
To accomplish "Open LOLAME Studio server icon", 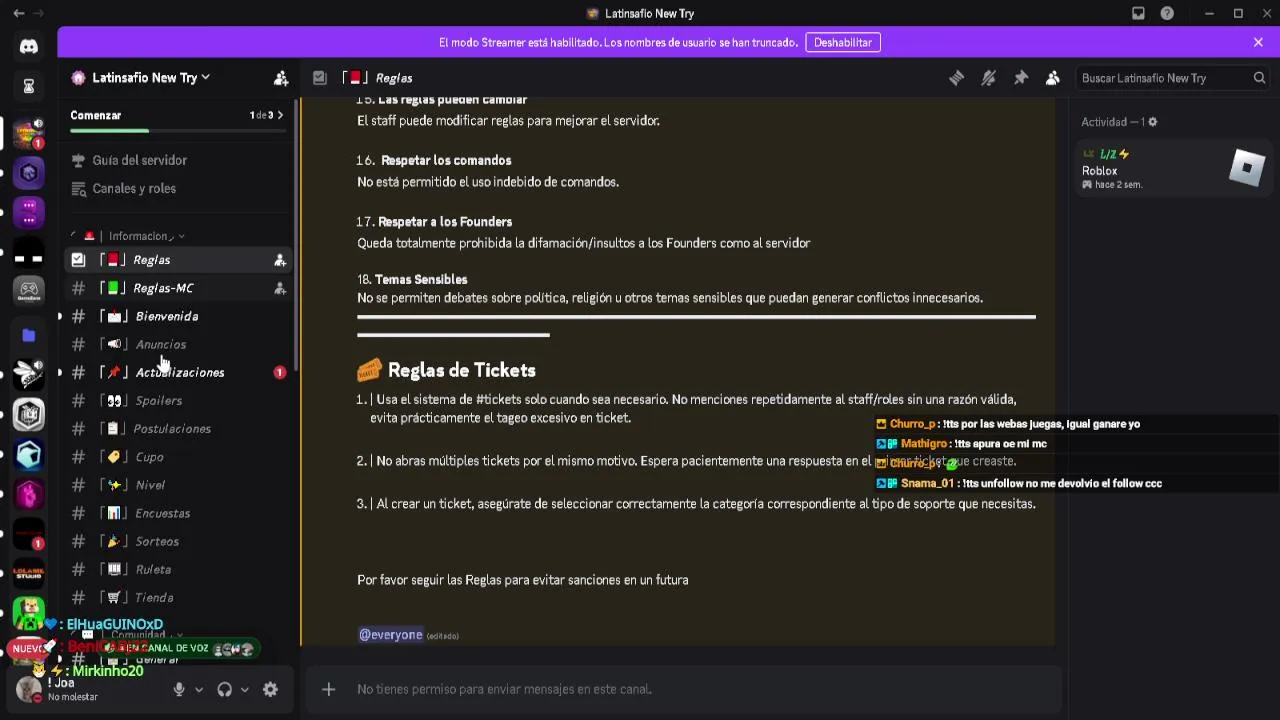I will pyautogui.click(x=29, y=574).
